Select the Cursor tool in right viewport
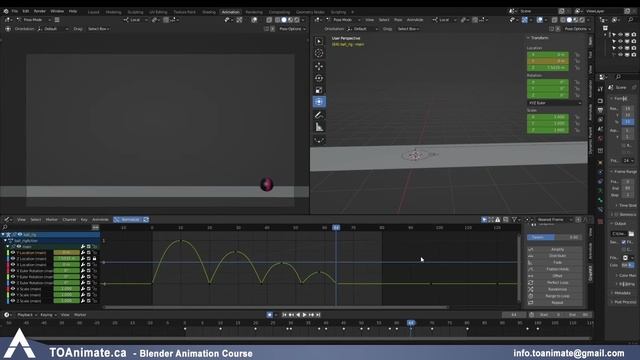640x360 pixels. coord(319,53)
